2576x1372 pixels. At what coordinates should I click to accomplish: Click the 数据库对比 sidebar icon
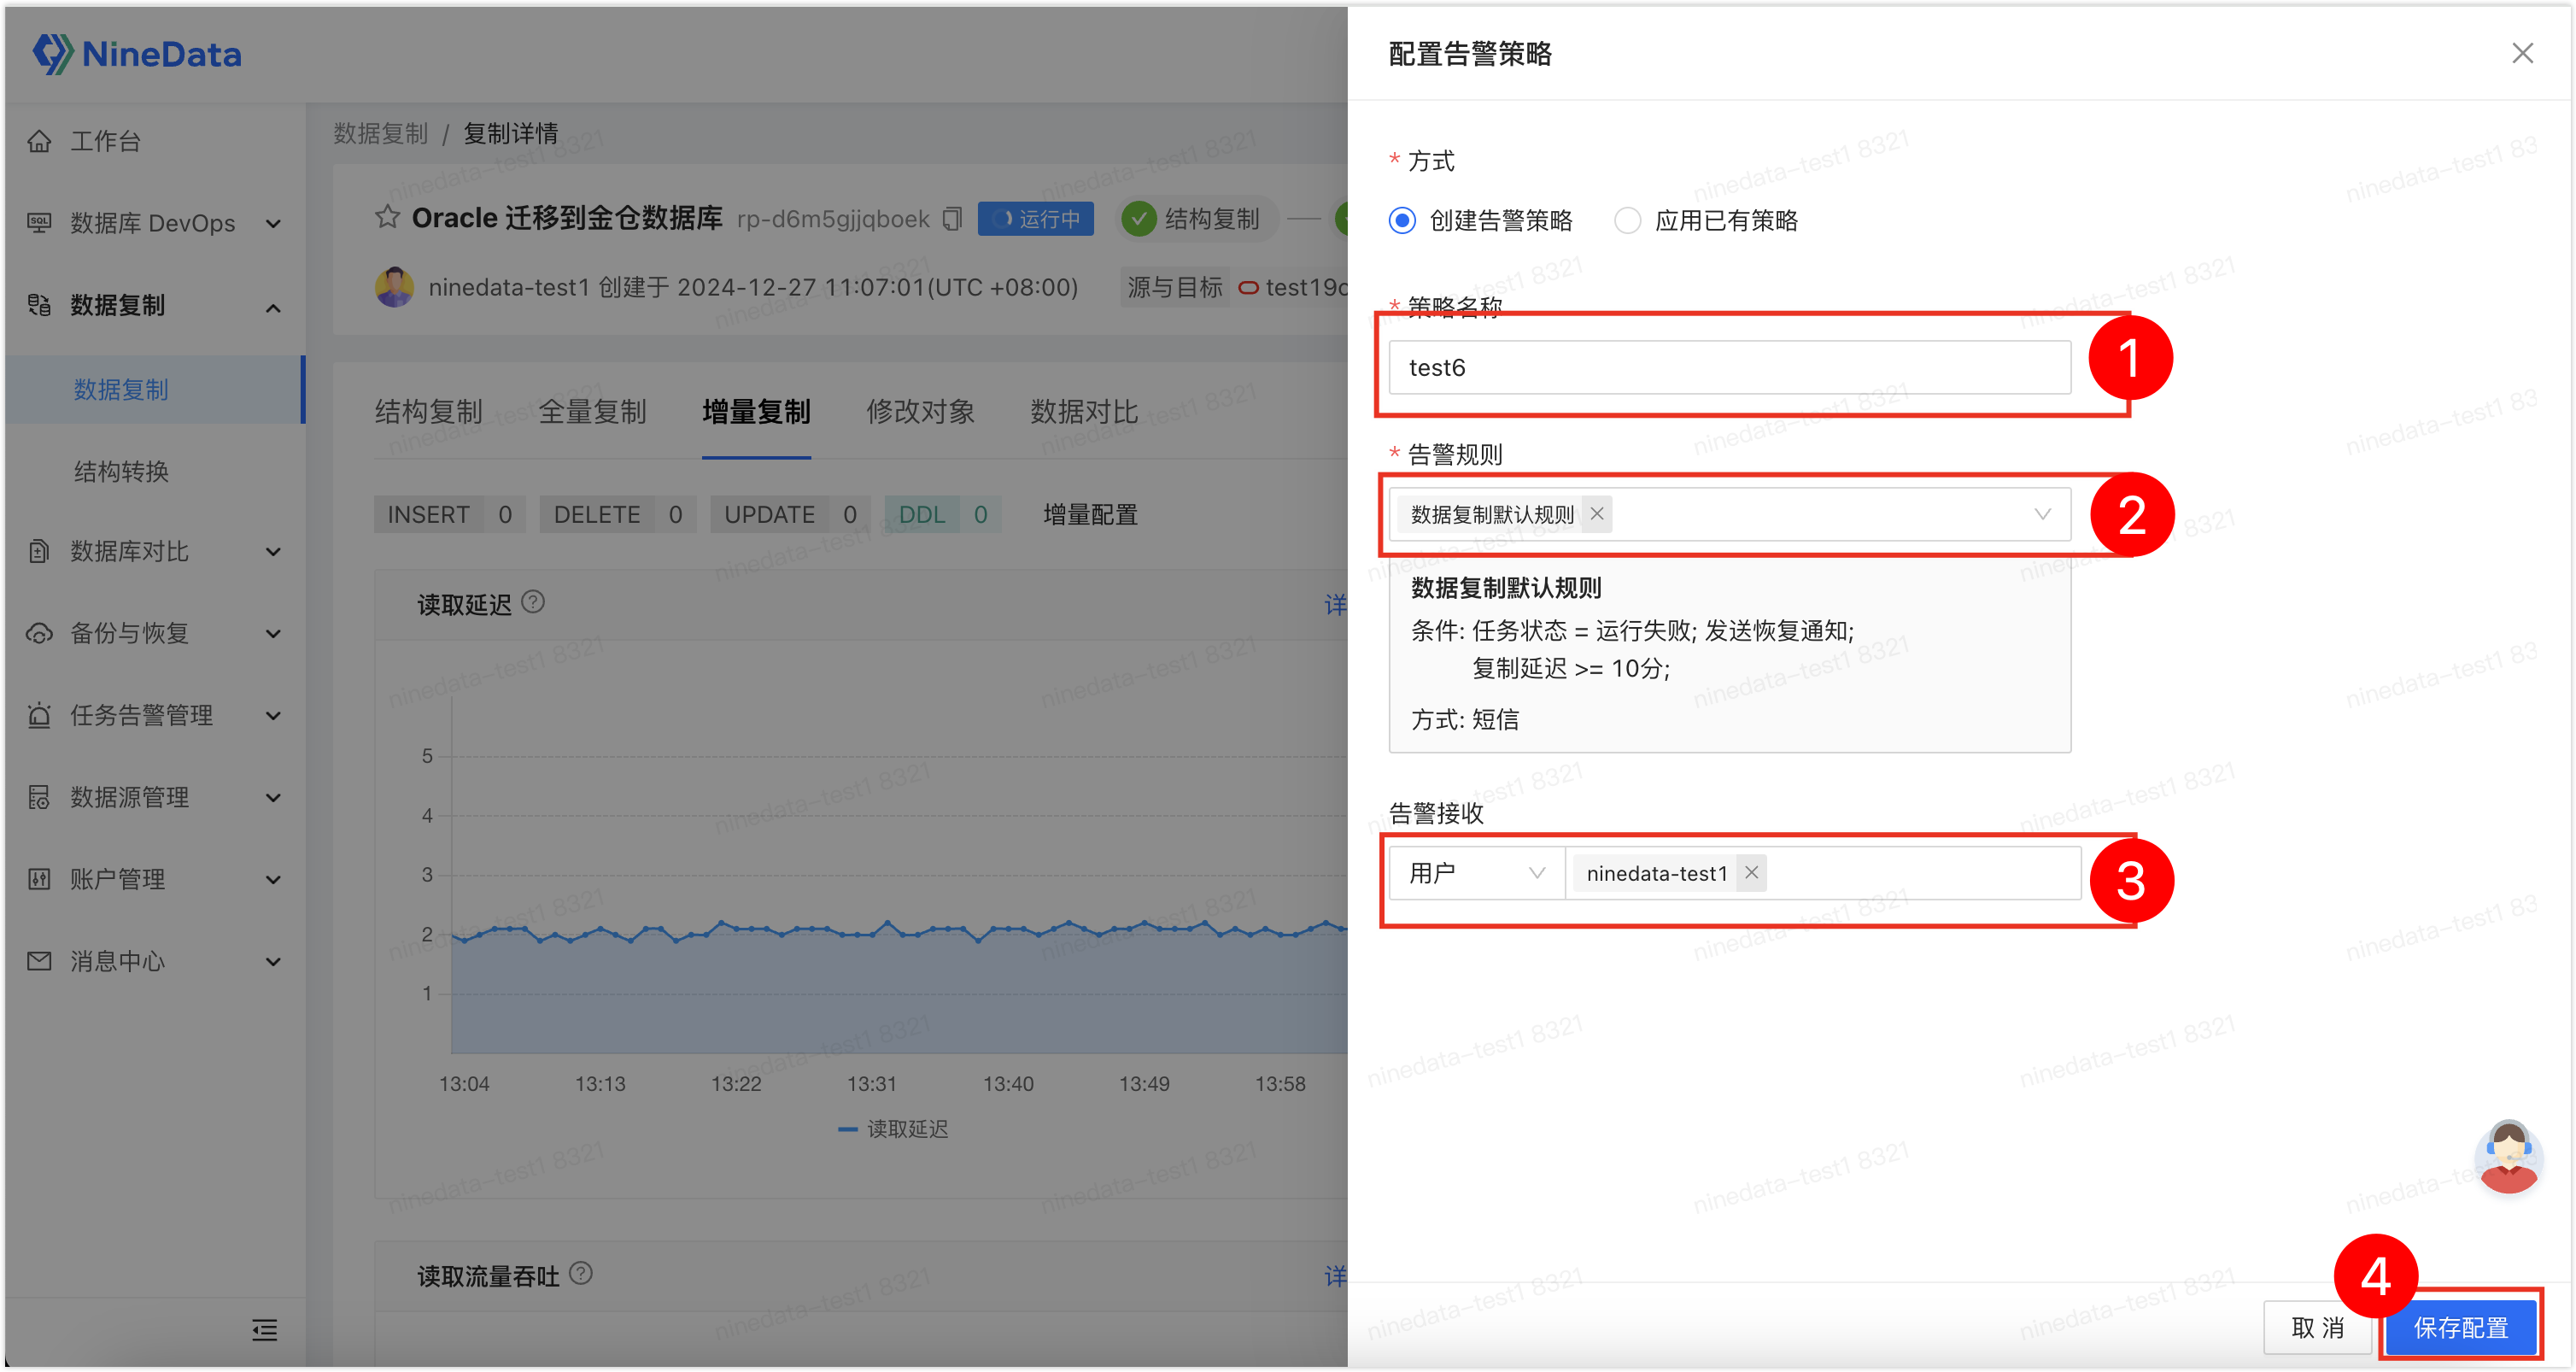(x=39, y=551)
